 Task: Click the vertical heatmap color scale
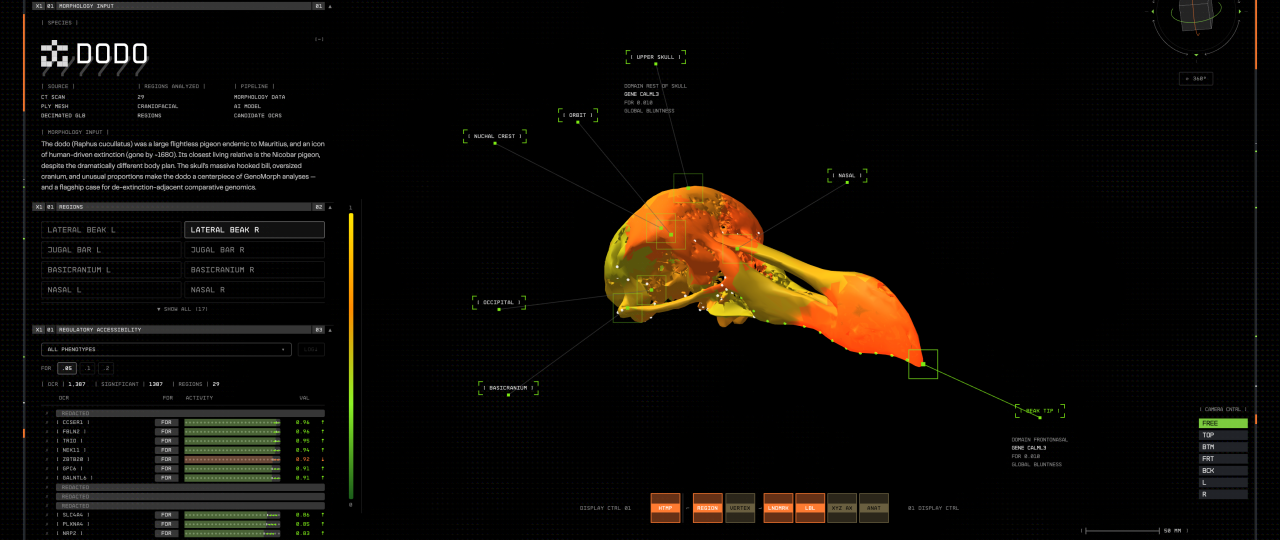coord(350,355)
